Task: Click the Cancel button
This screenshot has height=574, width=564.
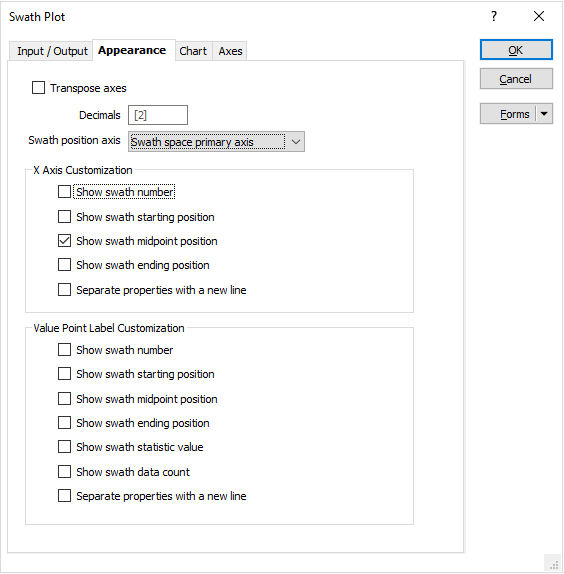Action: tap(516, 79)
